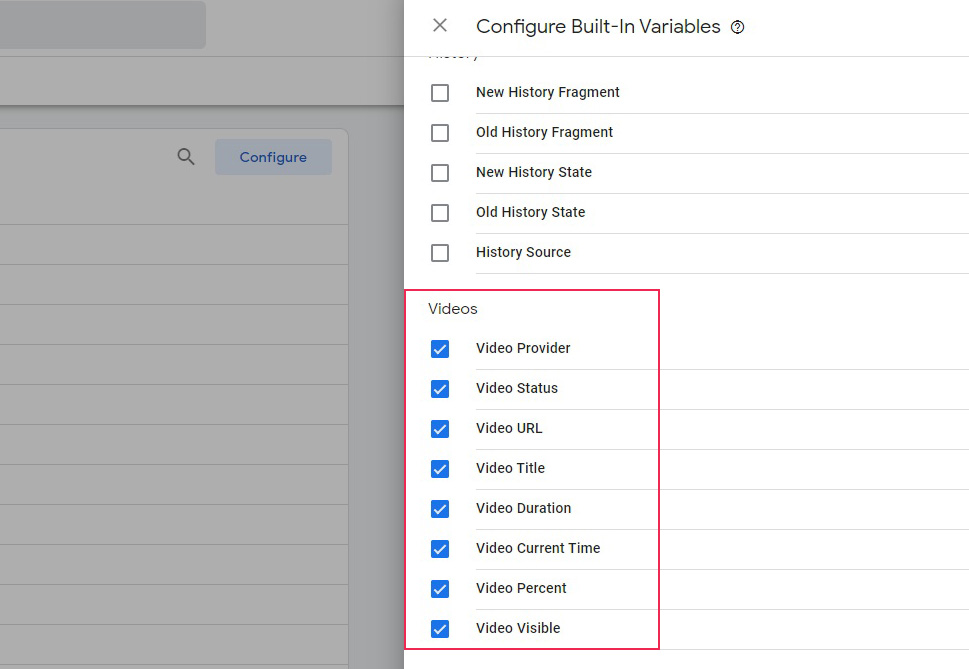Click the 'Configure Built-In Variables' title
Viewport: 969px width, 669px height.
point(598,27)
